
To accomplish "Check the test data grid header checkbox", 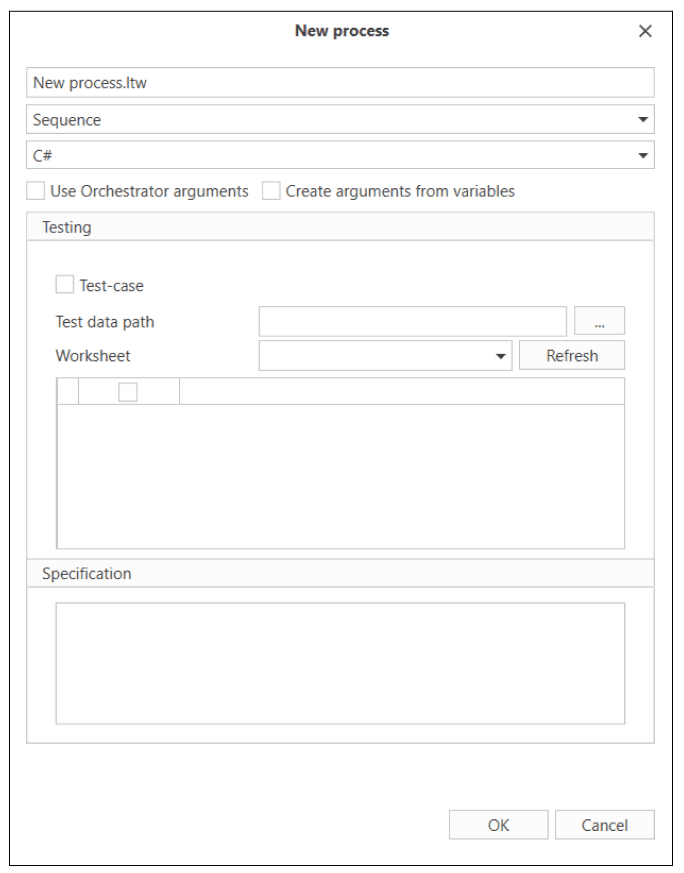I will coord(128,393).
